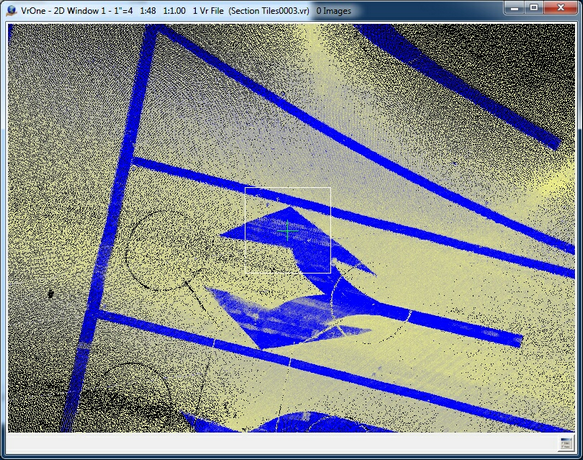Viewport: 583px width, 460px height.
Task: Pick the right tail end of arrow shaft
Action: pos(518,341)
